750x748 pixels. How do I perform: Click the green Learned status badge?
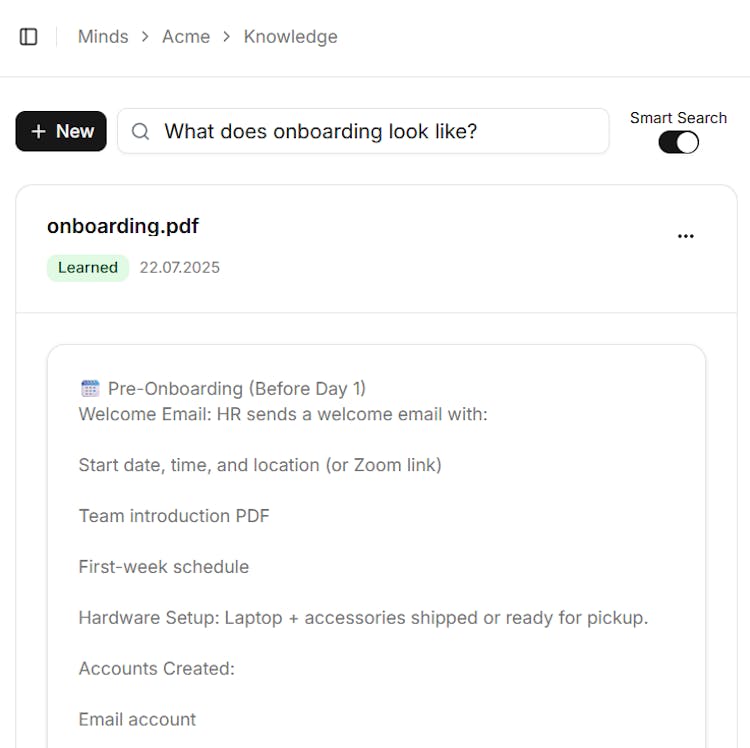[88, 267]
